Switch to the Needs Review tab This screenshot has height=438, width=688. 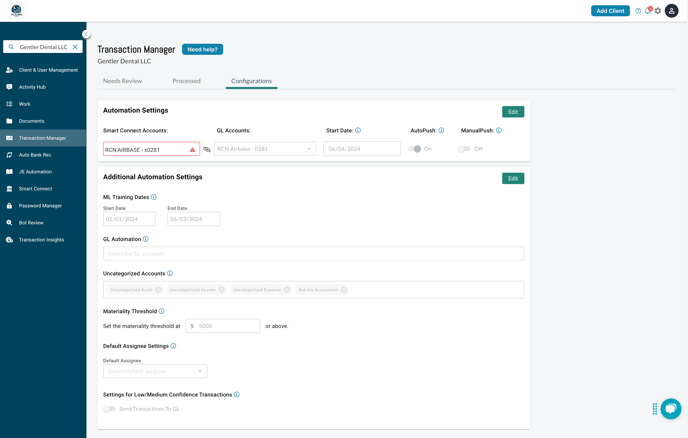(x=122, y=81)
